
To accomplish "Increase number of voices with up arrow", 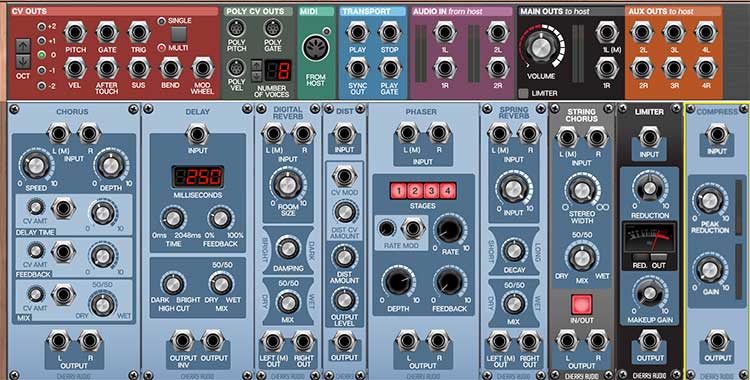I will 257,65.
